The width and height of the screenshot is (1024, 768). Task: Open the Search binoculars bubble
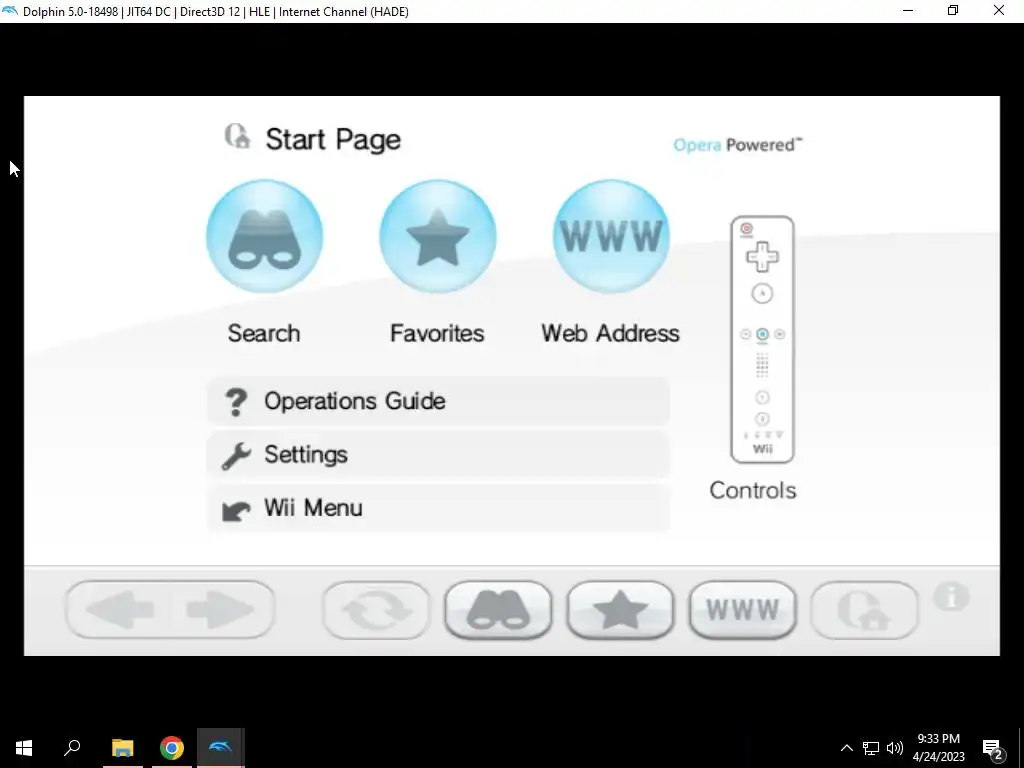[x=264, y=236]
